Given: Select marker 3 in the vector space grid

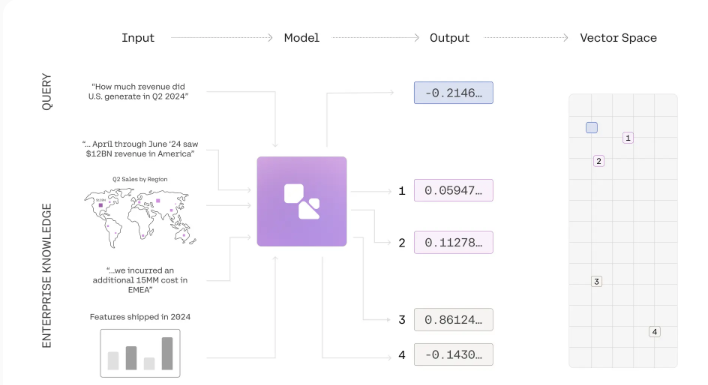Looking at the screenshot, I should (x=596, y=282).
